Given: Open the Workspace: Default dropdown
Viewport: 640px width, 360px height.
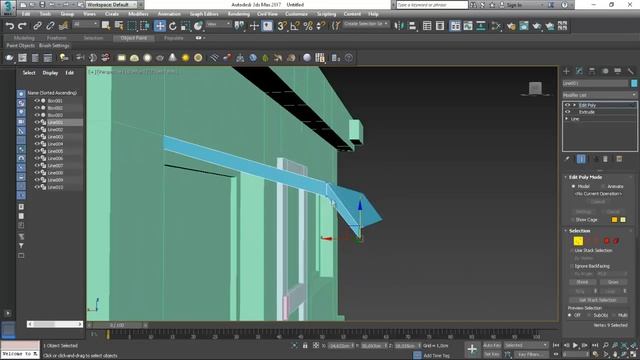Looking at the screenshot, I should pos(112,4).
